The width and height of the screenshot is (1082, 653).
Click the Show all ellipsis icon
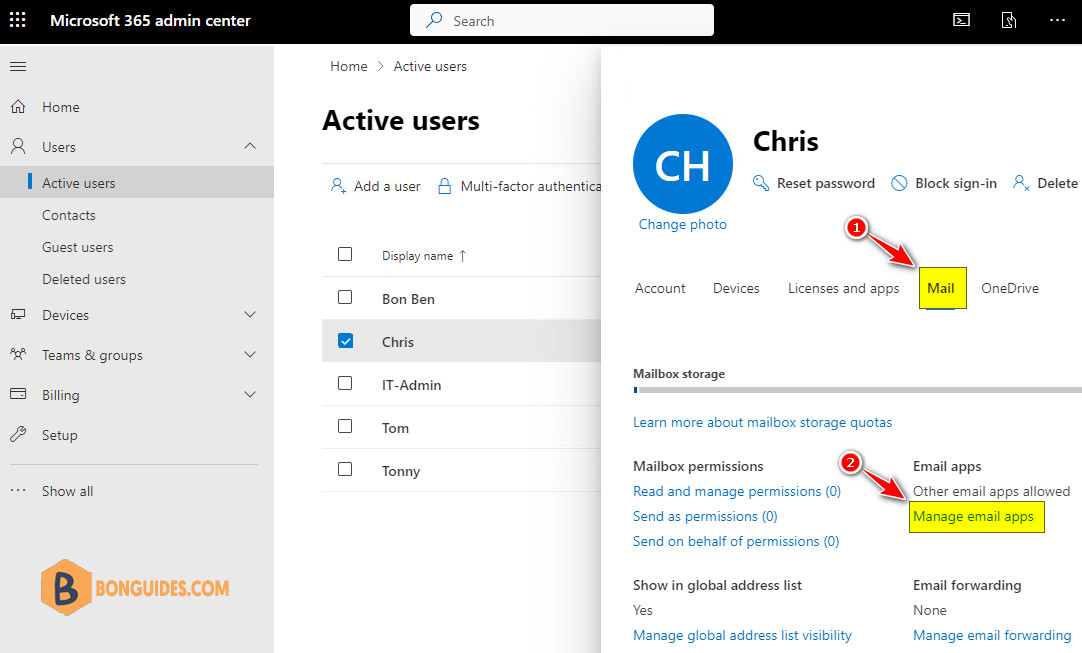19,491
